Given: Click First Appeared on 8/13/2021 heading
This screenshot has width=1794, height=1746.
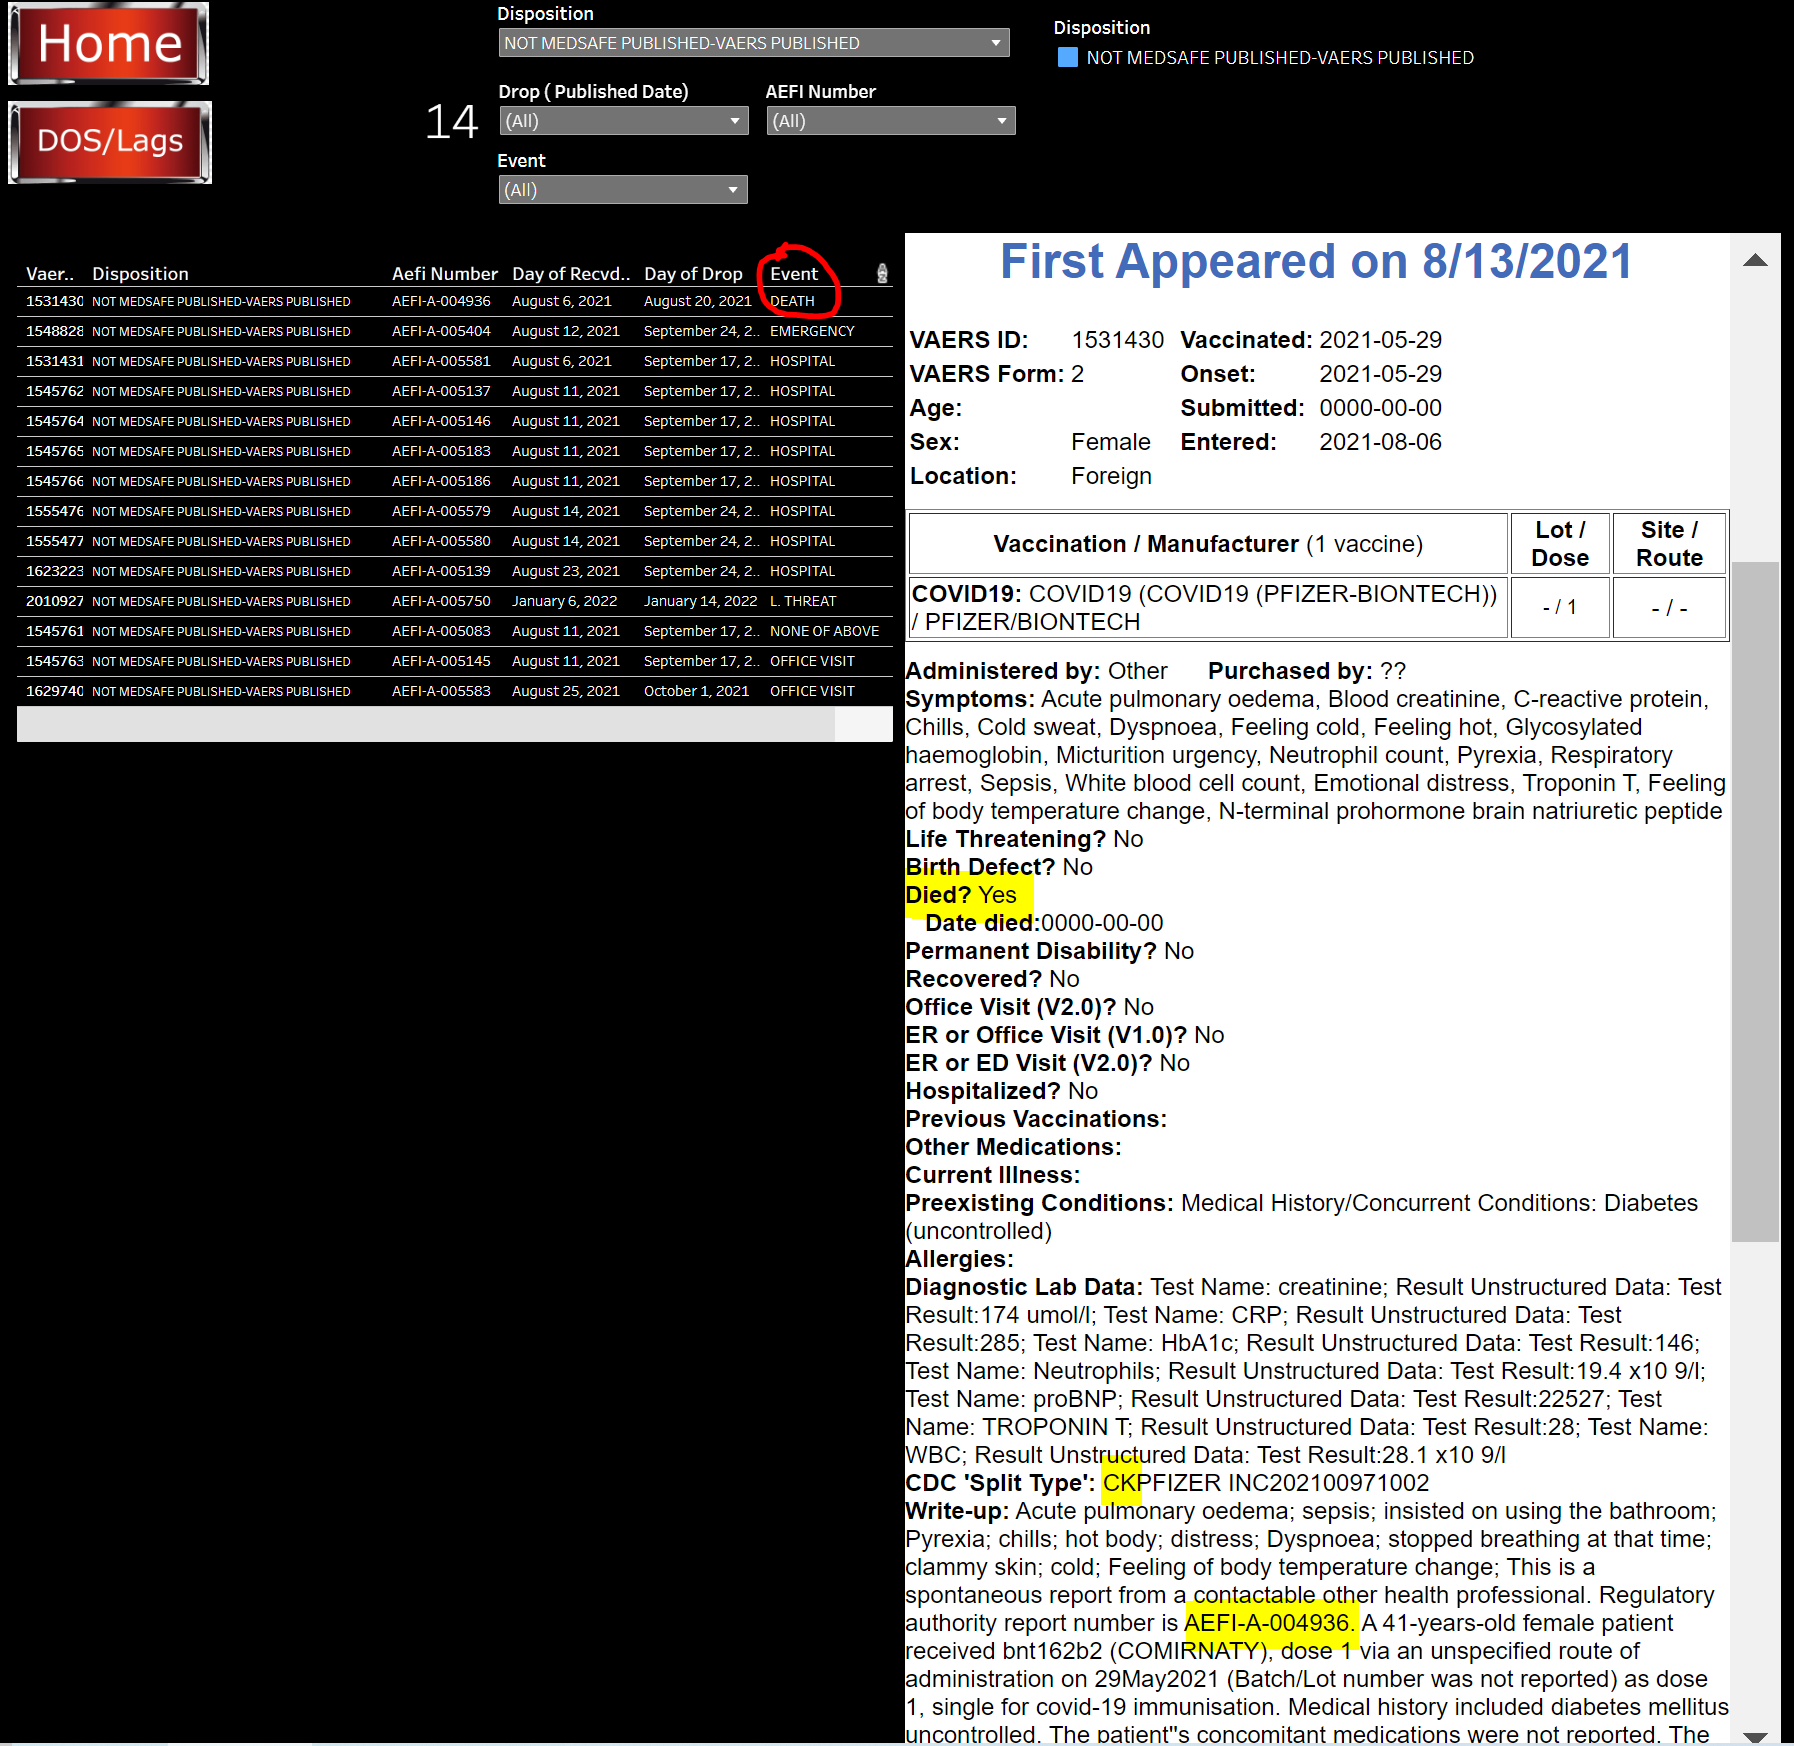Looking at the screenshot, I should pos(1316,262).
